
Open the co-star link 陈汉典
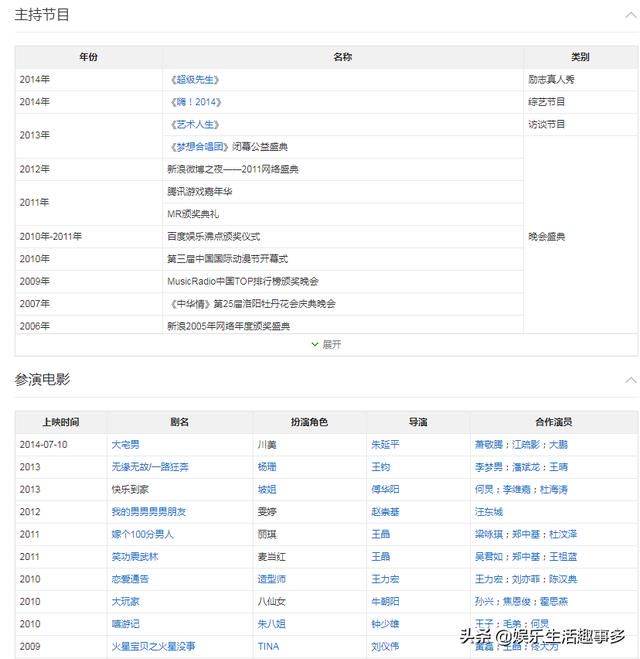563,579
